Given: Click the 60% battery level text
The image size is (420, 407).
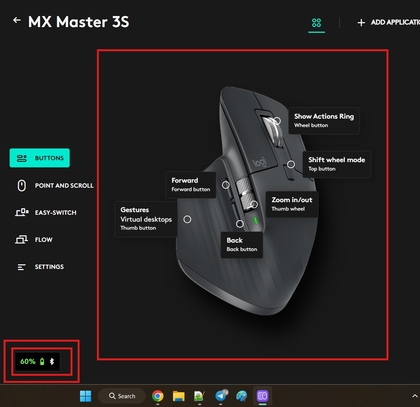Looking at the screenshot, I should tap(28, 362).
